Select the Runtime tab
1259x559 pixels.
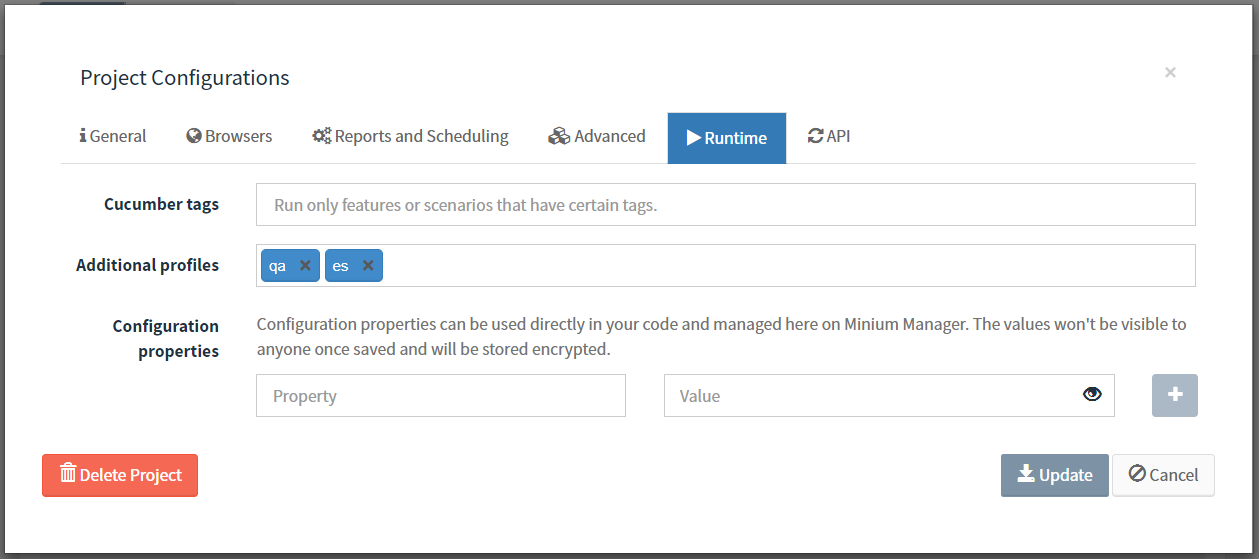[727, 138]
